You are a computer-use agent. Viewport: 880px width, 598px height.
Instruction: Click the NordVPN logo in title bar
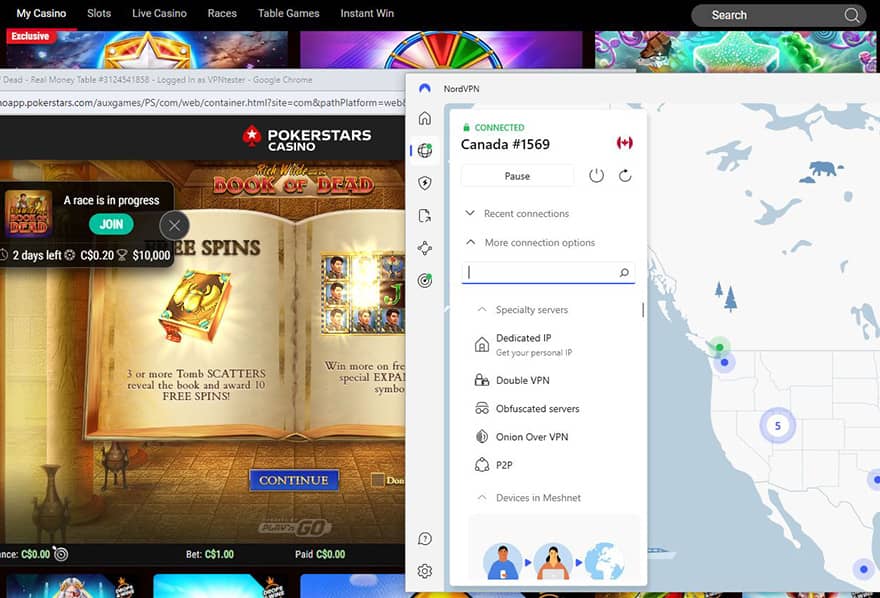425,89
